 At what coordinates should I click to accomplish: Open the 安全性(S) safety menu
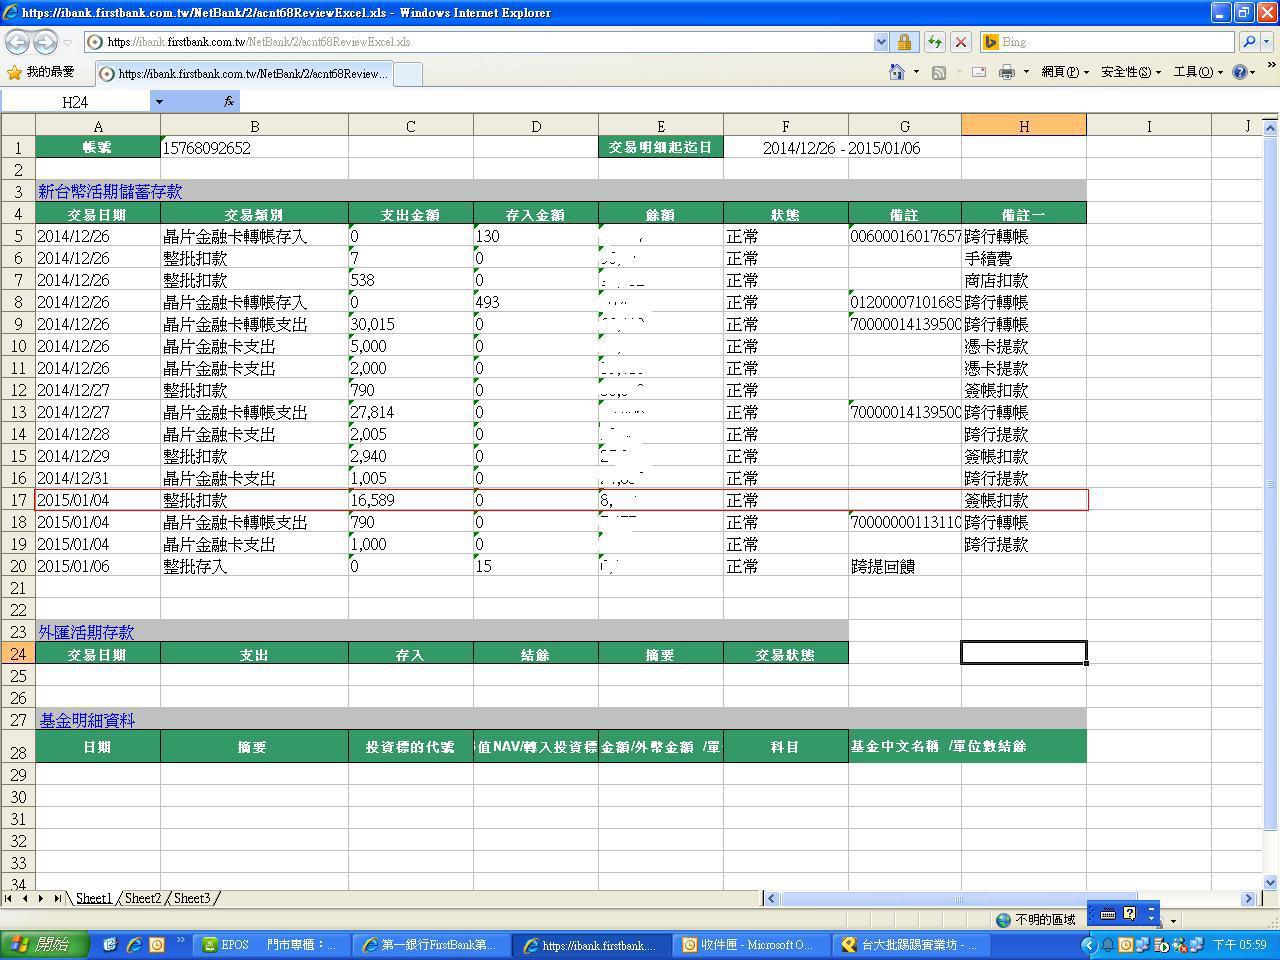tap(1130, 72)
